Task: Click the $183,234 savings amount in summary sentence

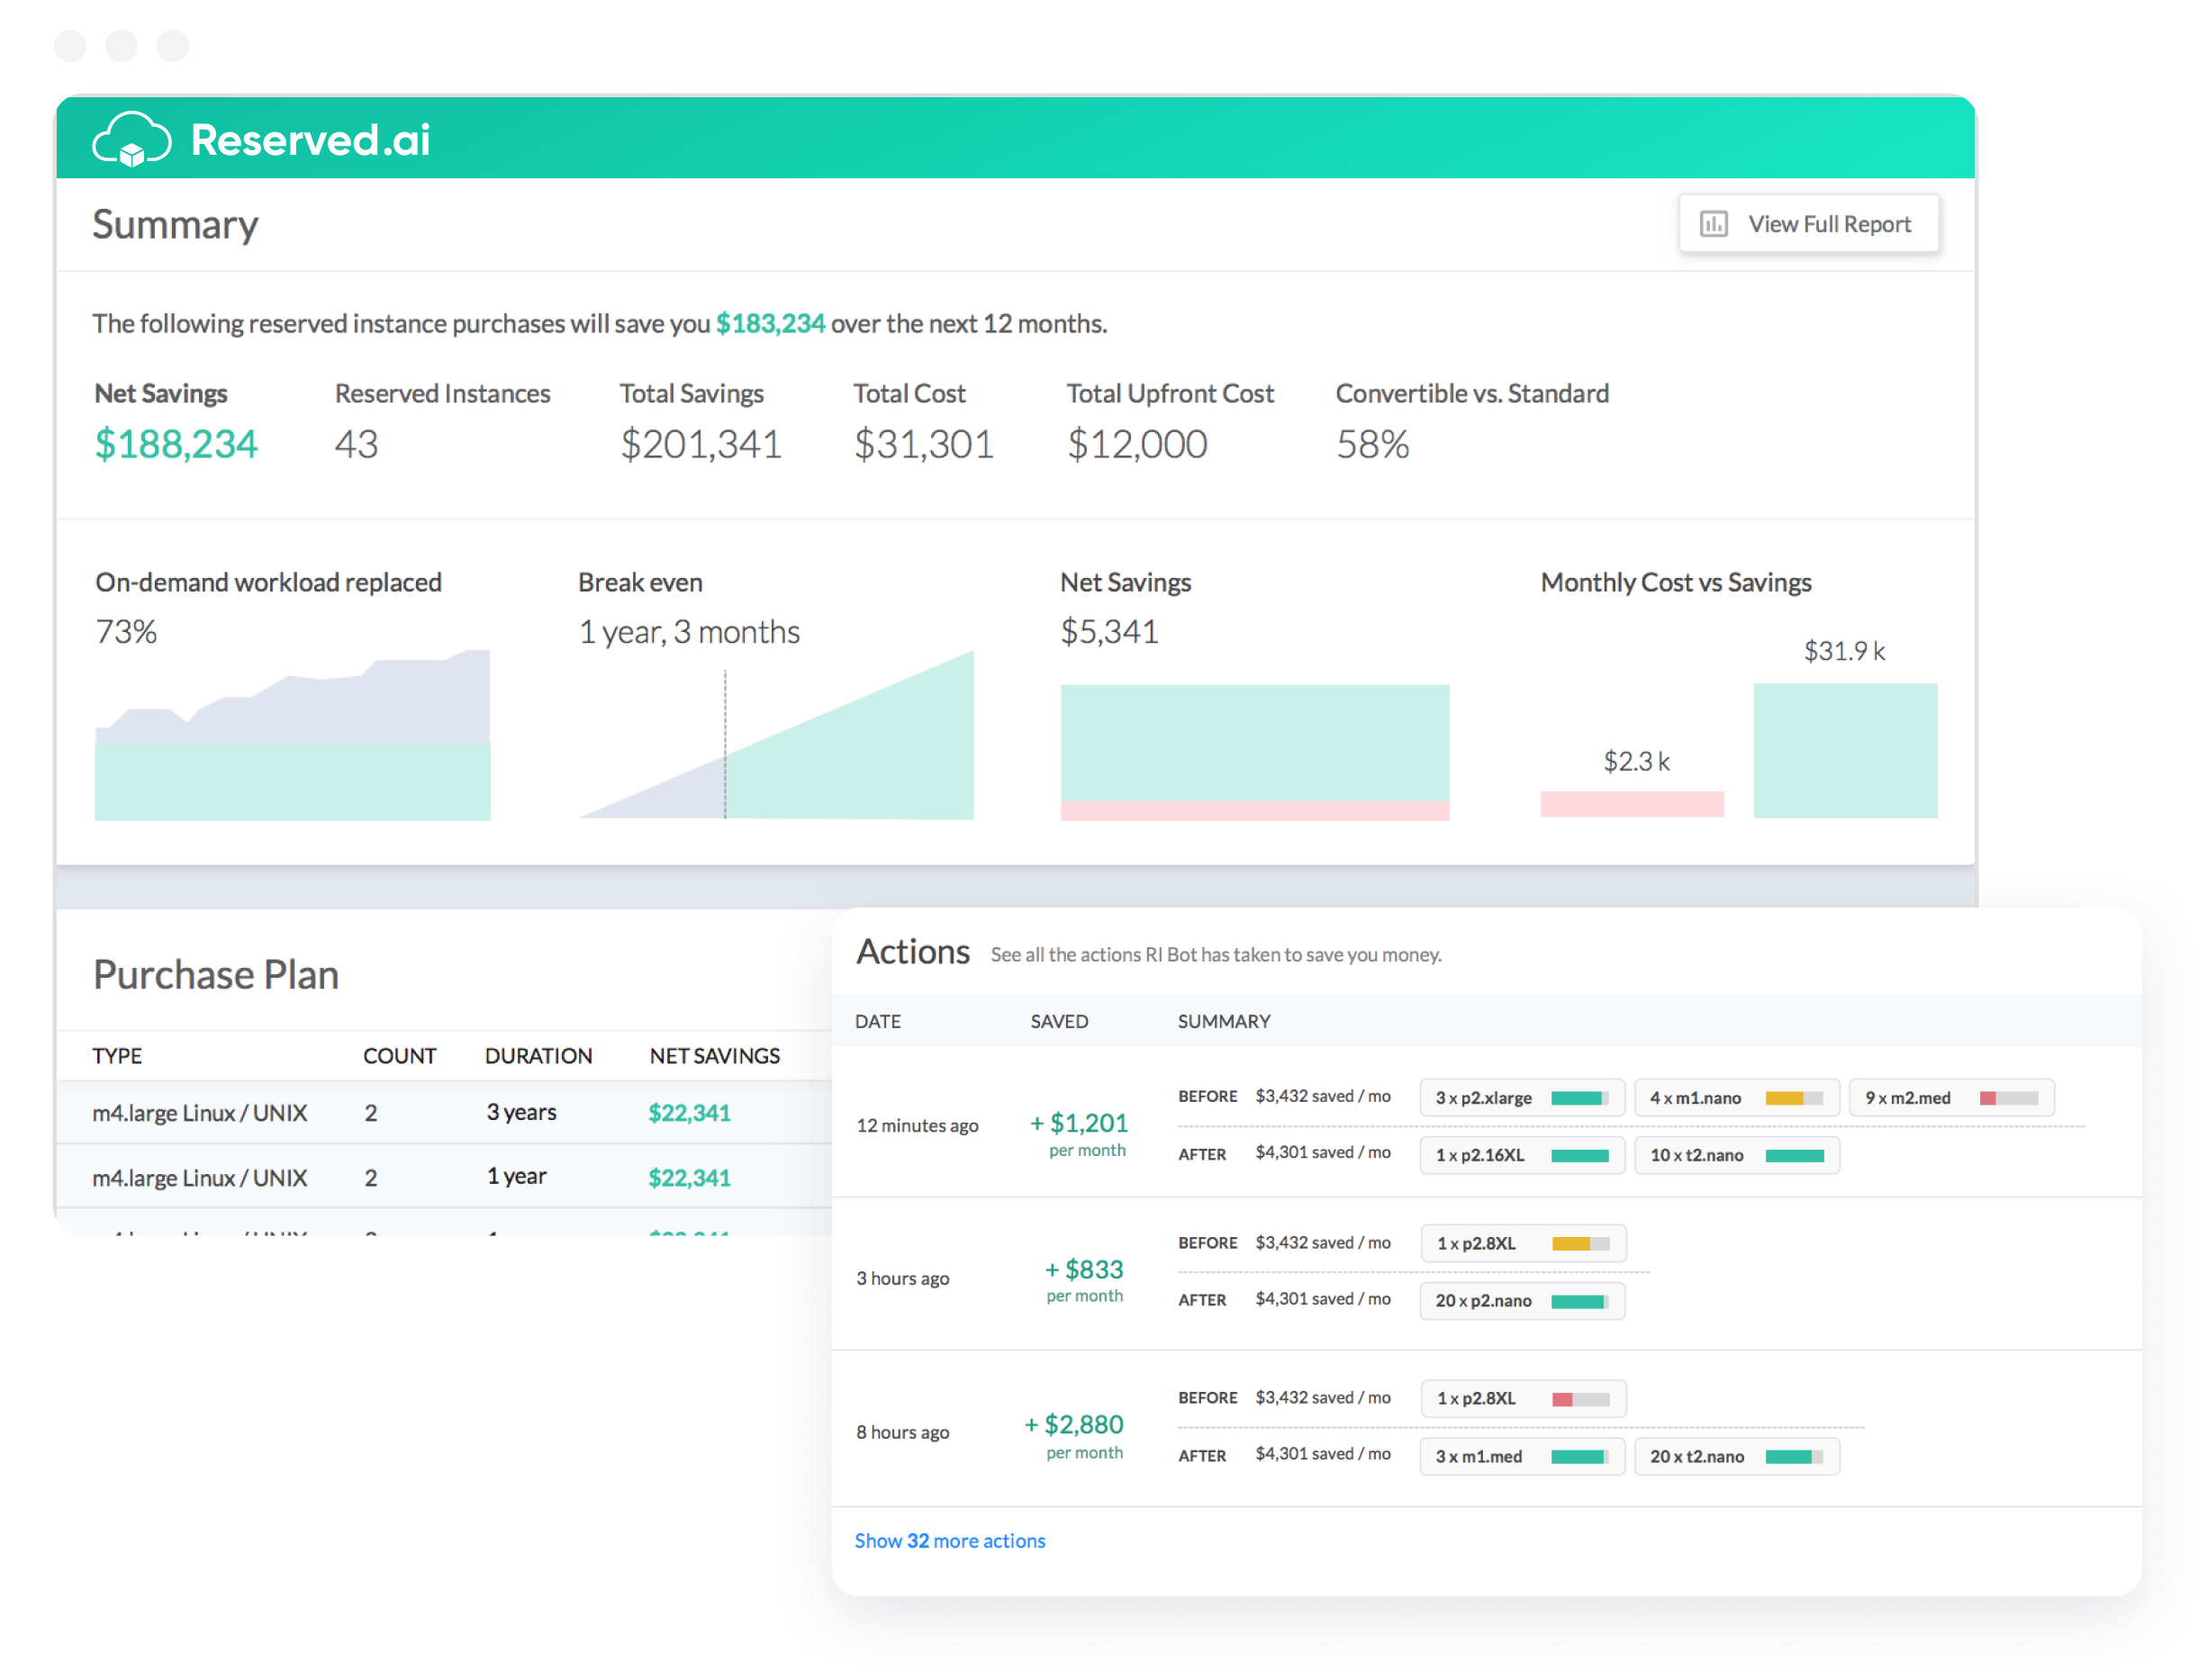Action: click(x=770, y=324)
